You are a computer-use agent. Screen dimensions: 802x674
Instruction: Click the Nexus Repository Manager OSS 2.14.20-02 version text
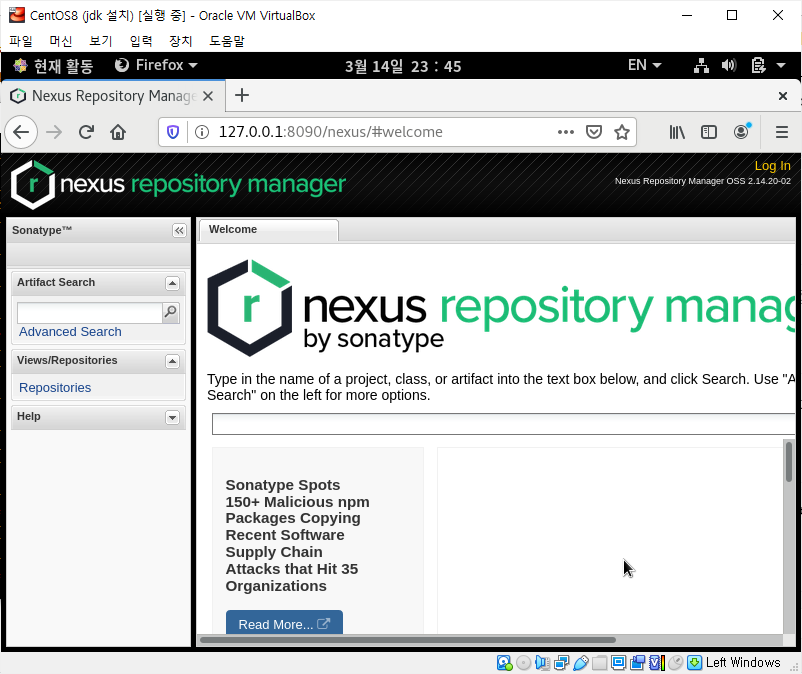click(702, 181)
